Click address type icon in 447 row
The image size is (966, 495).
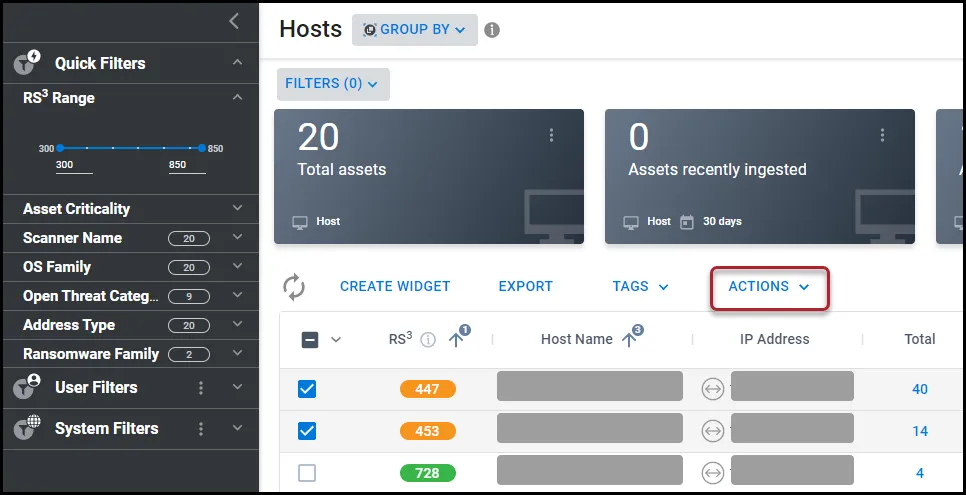(x=713, y=389)
